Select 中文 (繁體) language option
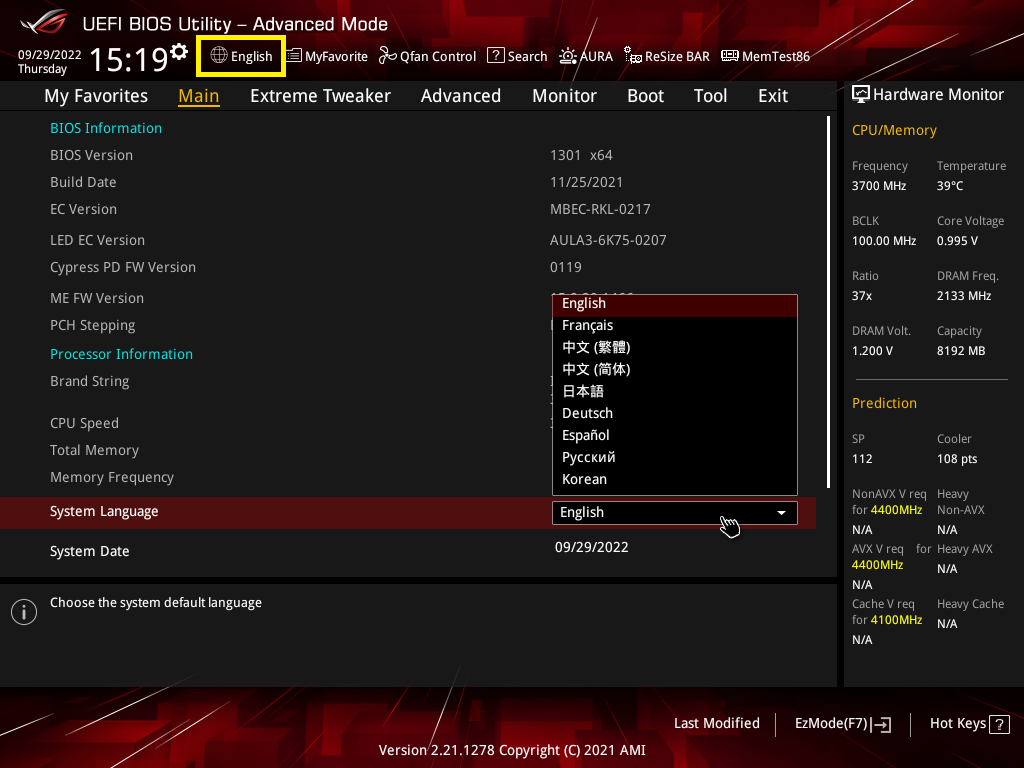Screen dimensions: 1024x768 675,347
